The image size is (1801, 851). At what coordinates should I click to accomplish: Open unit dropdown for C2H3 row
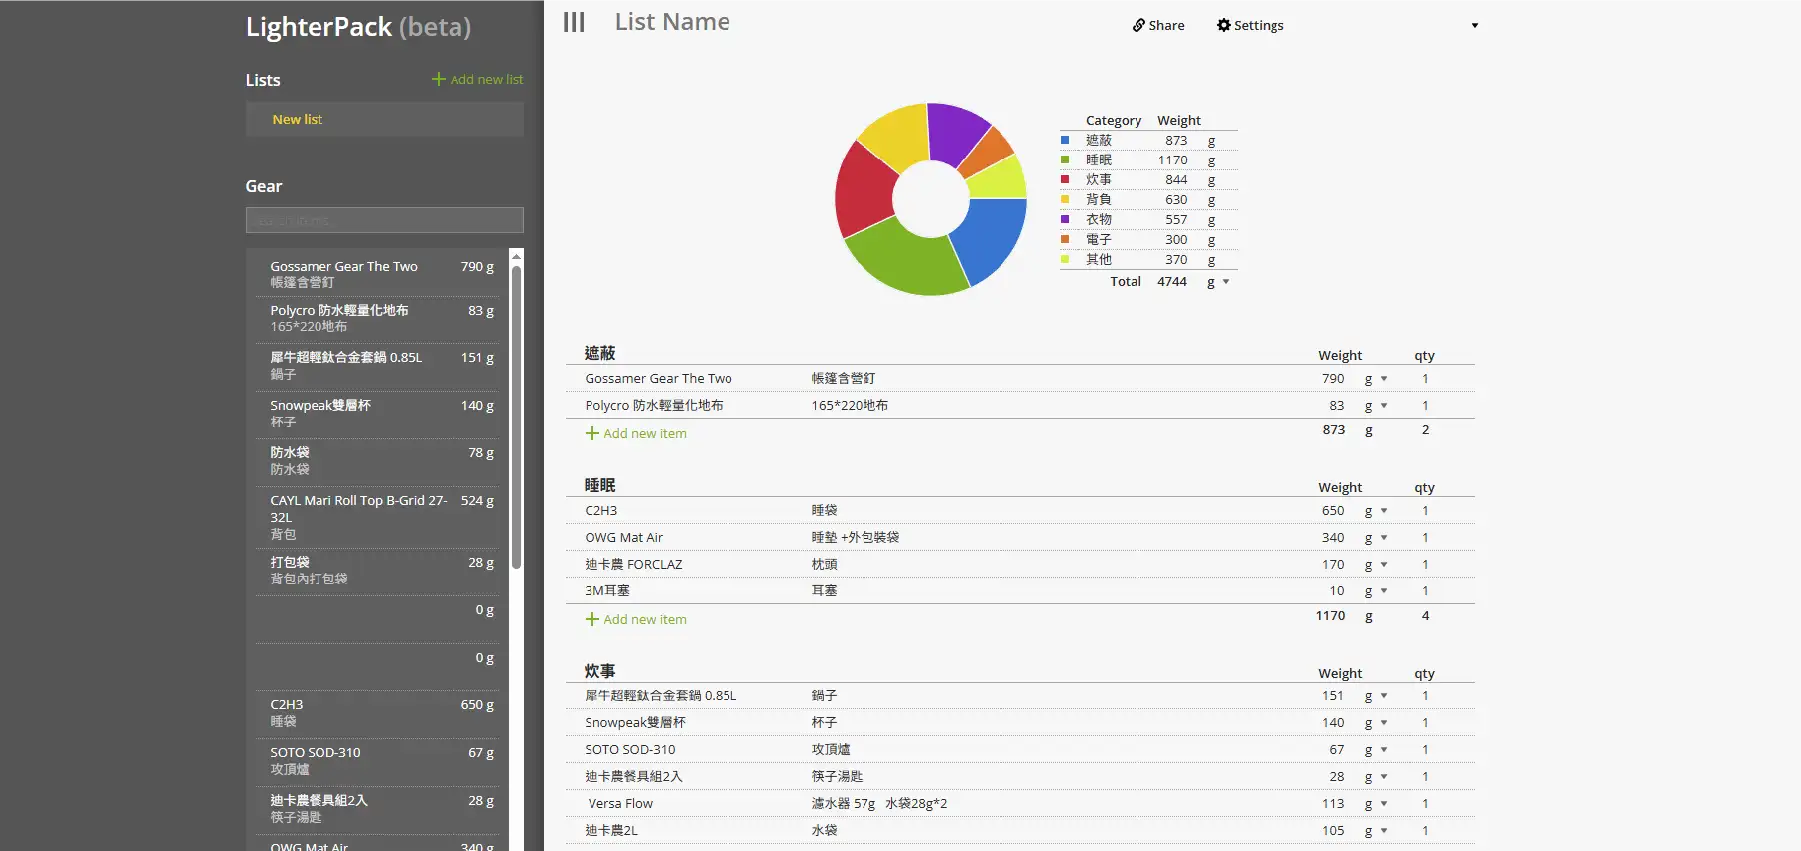point(1384,511)
